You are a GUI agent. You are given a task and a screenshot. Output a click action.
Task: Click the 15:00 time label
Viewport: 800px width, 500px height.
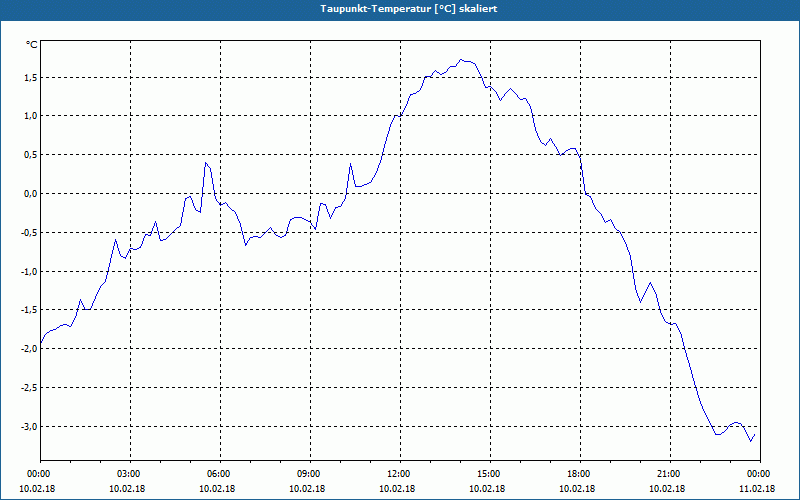click(490, 474)
